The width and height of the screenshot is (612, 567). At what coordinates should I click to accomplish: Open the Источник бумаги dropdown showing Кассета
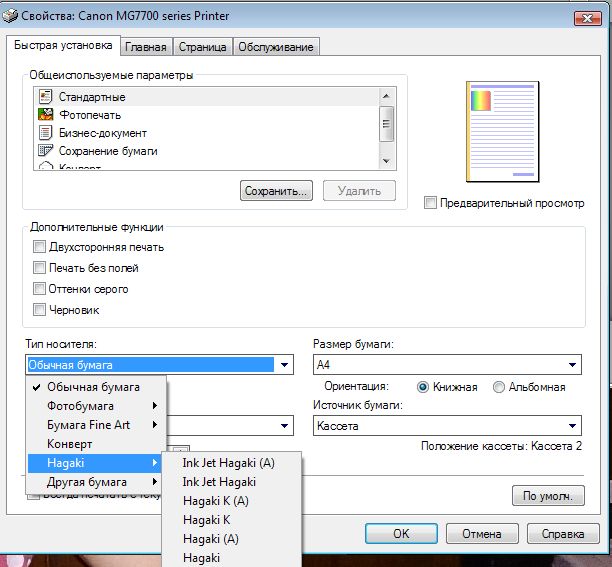point(447,426)
